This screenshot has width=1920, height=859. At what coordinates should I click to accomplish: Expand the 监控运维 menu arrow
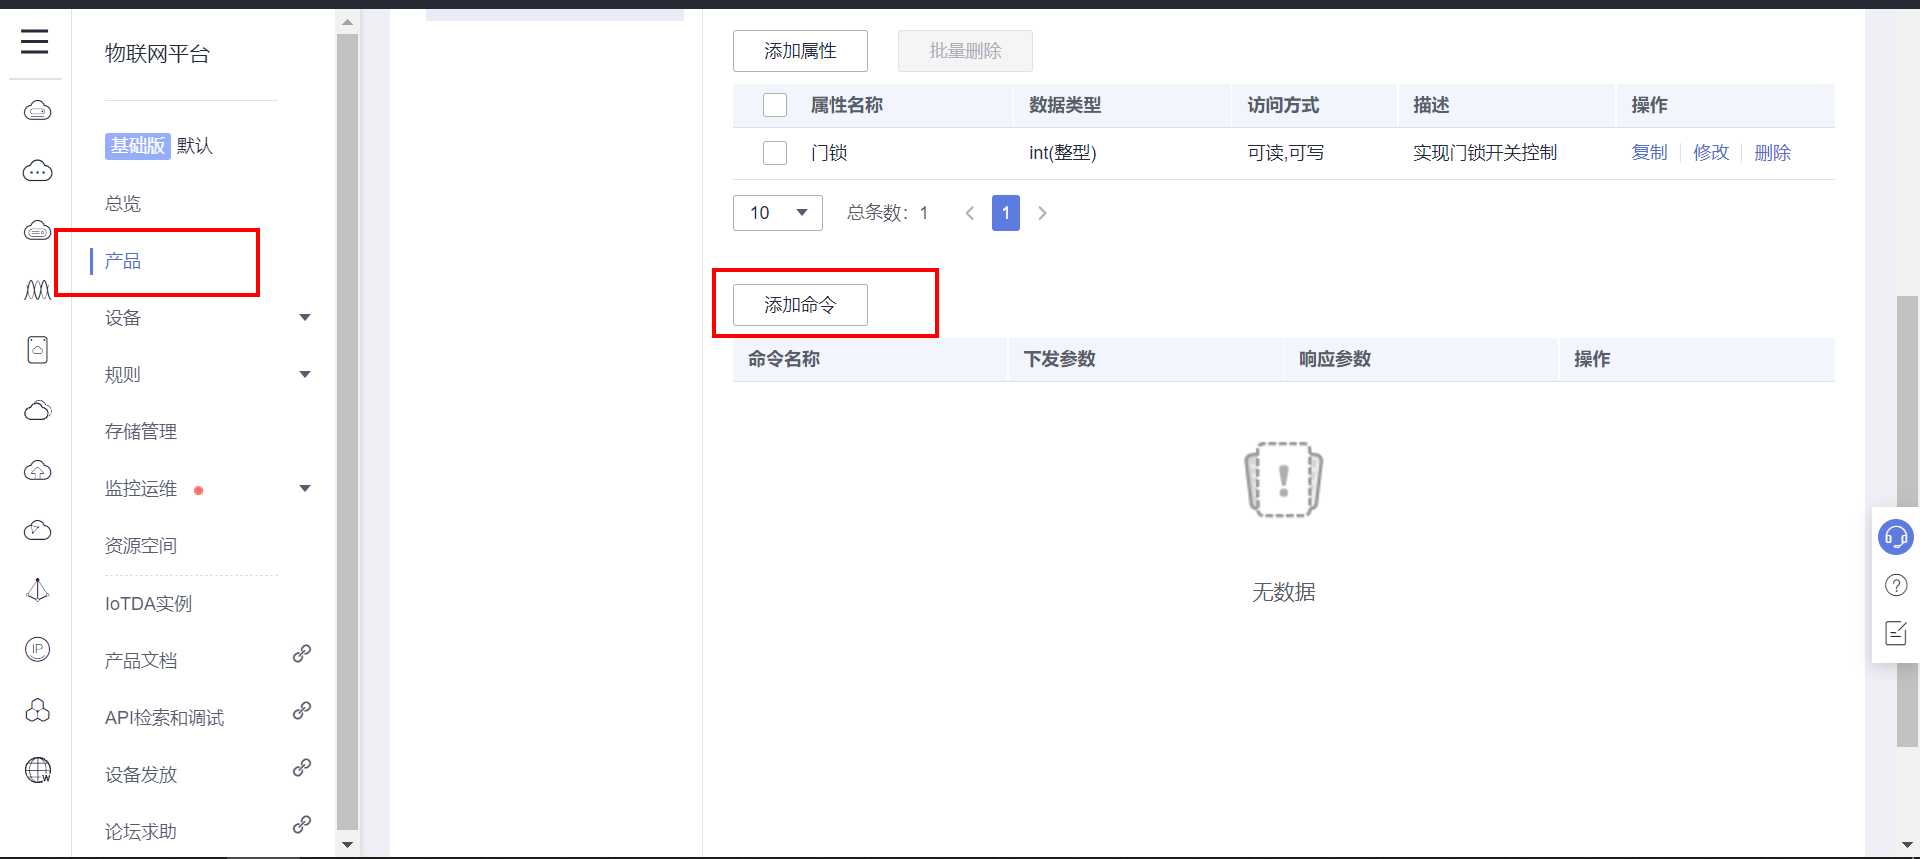305,489
